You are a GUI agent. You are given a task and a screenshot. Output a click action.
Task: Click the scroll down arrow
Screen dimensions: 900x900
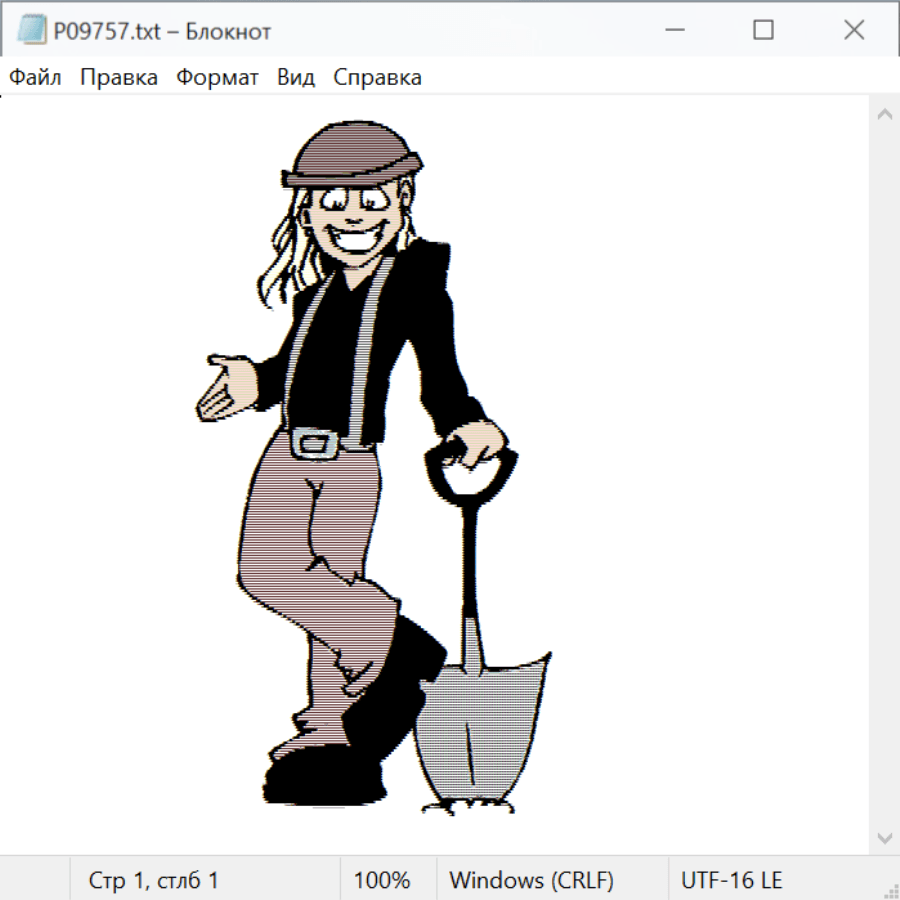coord(884,837)
